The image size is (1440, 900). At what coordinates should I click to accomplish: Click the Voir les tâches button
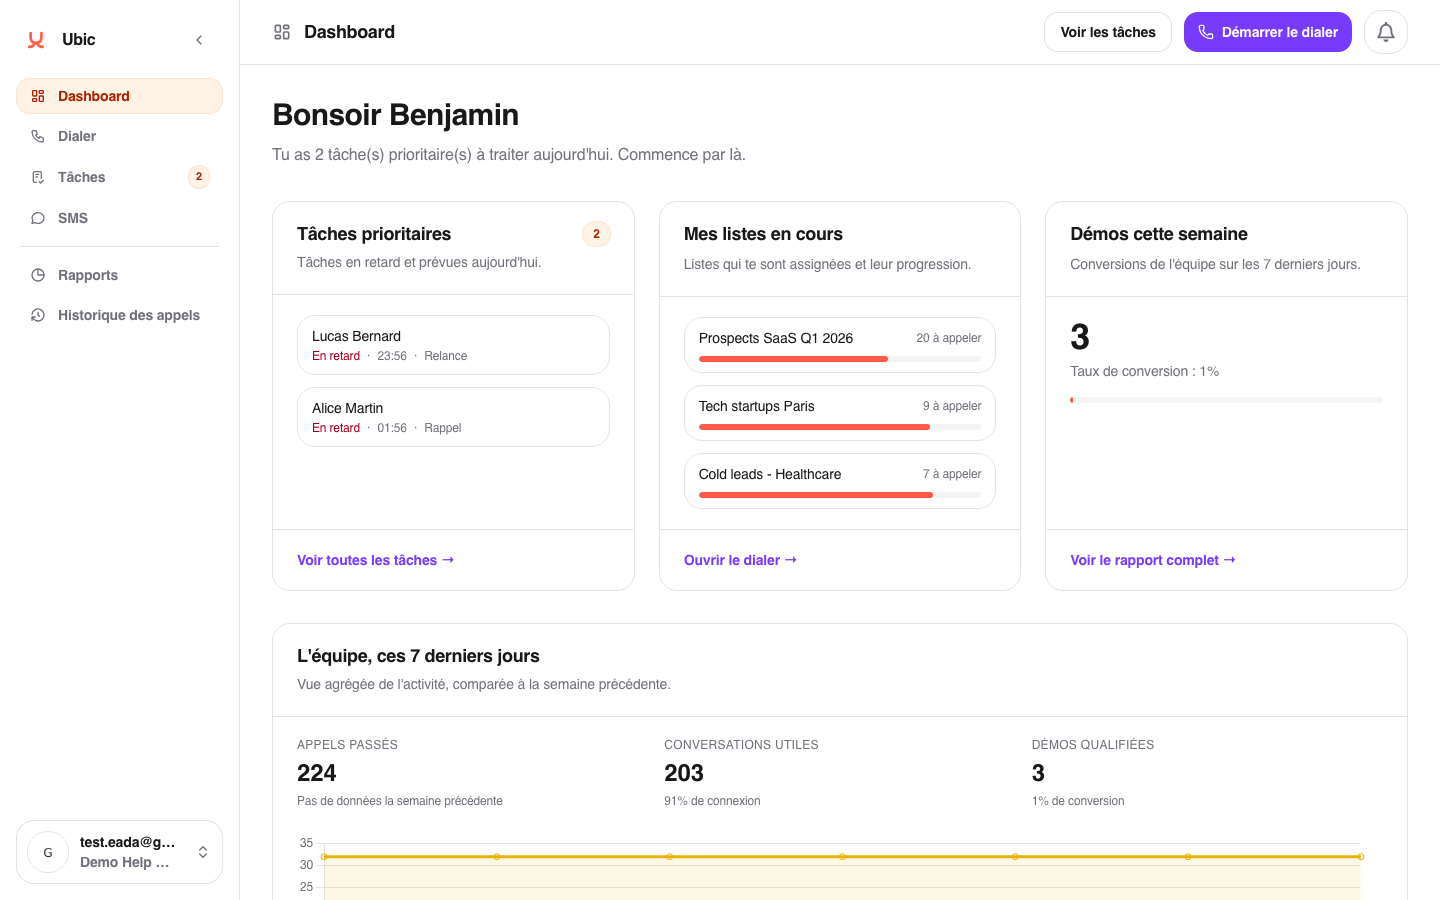point(1107,32)
